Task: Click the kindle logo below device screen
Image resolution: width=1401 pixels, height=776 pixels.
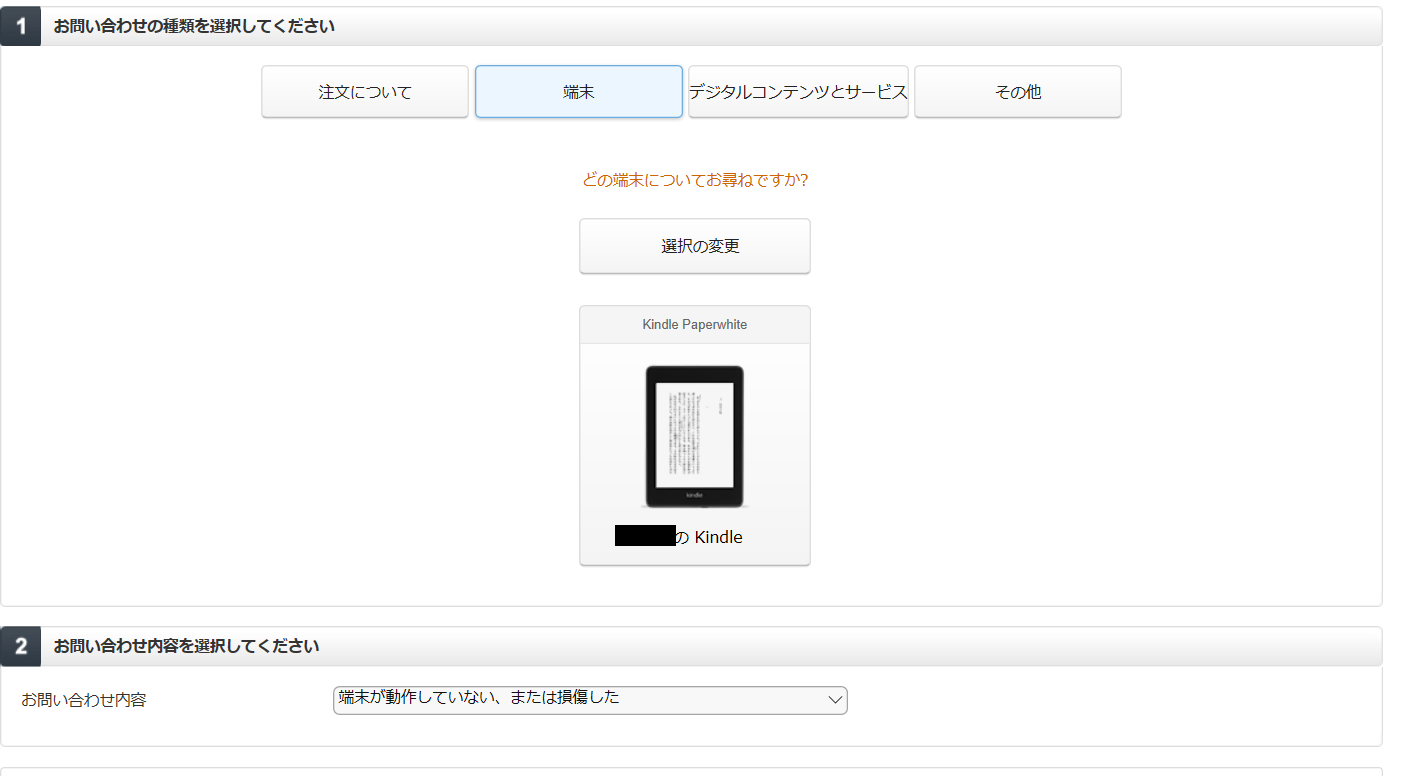Action: pos(694,496)
